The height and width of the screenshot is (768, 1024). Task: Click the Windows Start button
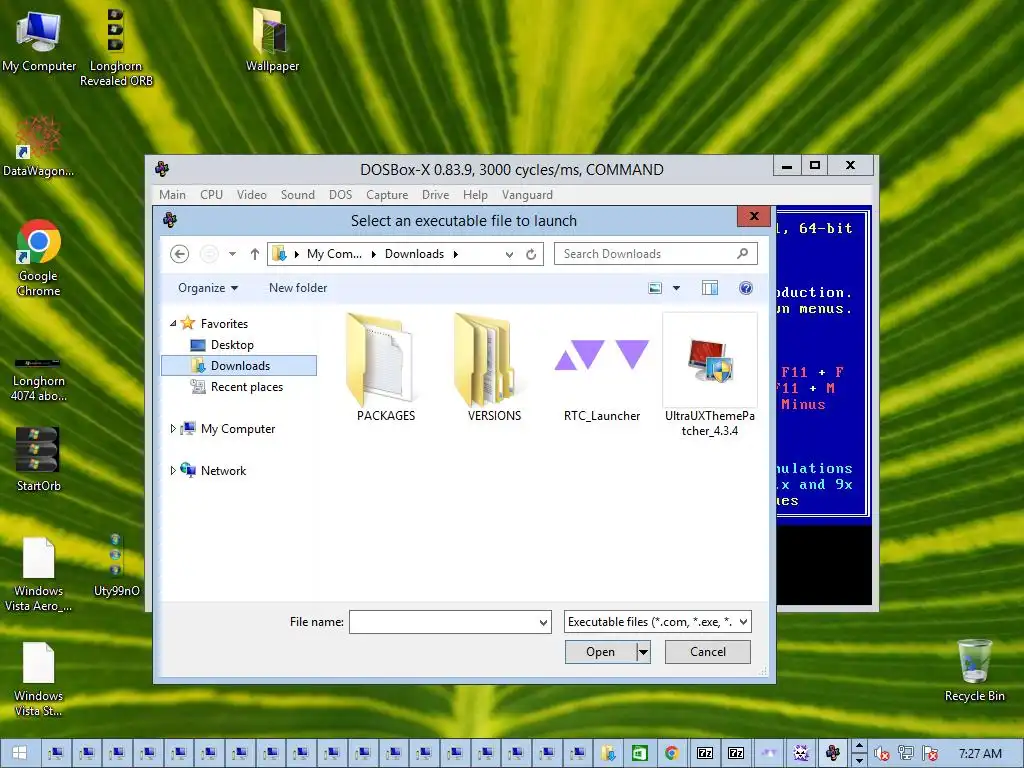pos(20,753)
